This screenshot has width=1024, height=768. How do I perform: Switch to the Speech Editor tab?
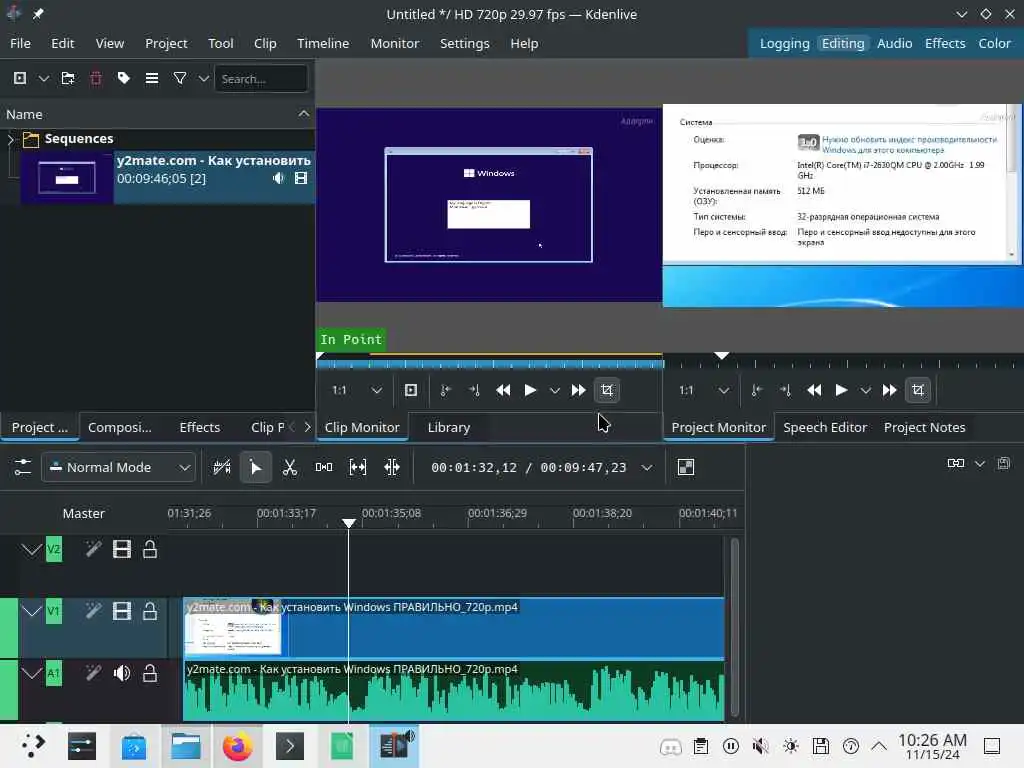coord(825,427)
